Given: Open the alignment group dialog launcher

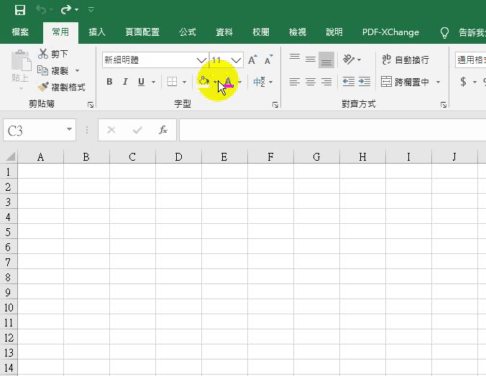Looking at the screenshot, I should pyautogui.click(x=443, y=105).
